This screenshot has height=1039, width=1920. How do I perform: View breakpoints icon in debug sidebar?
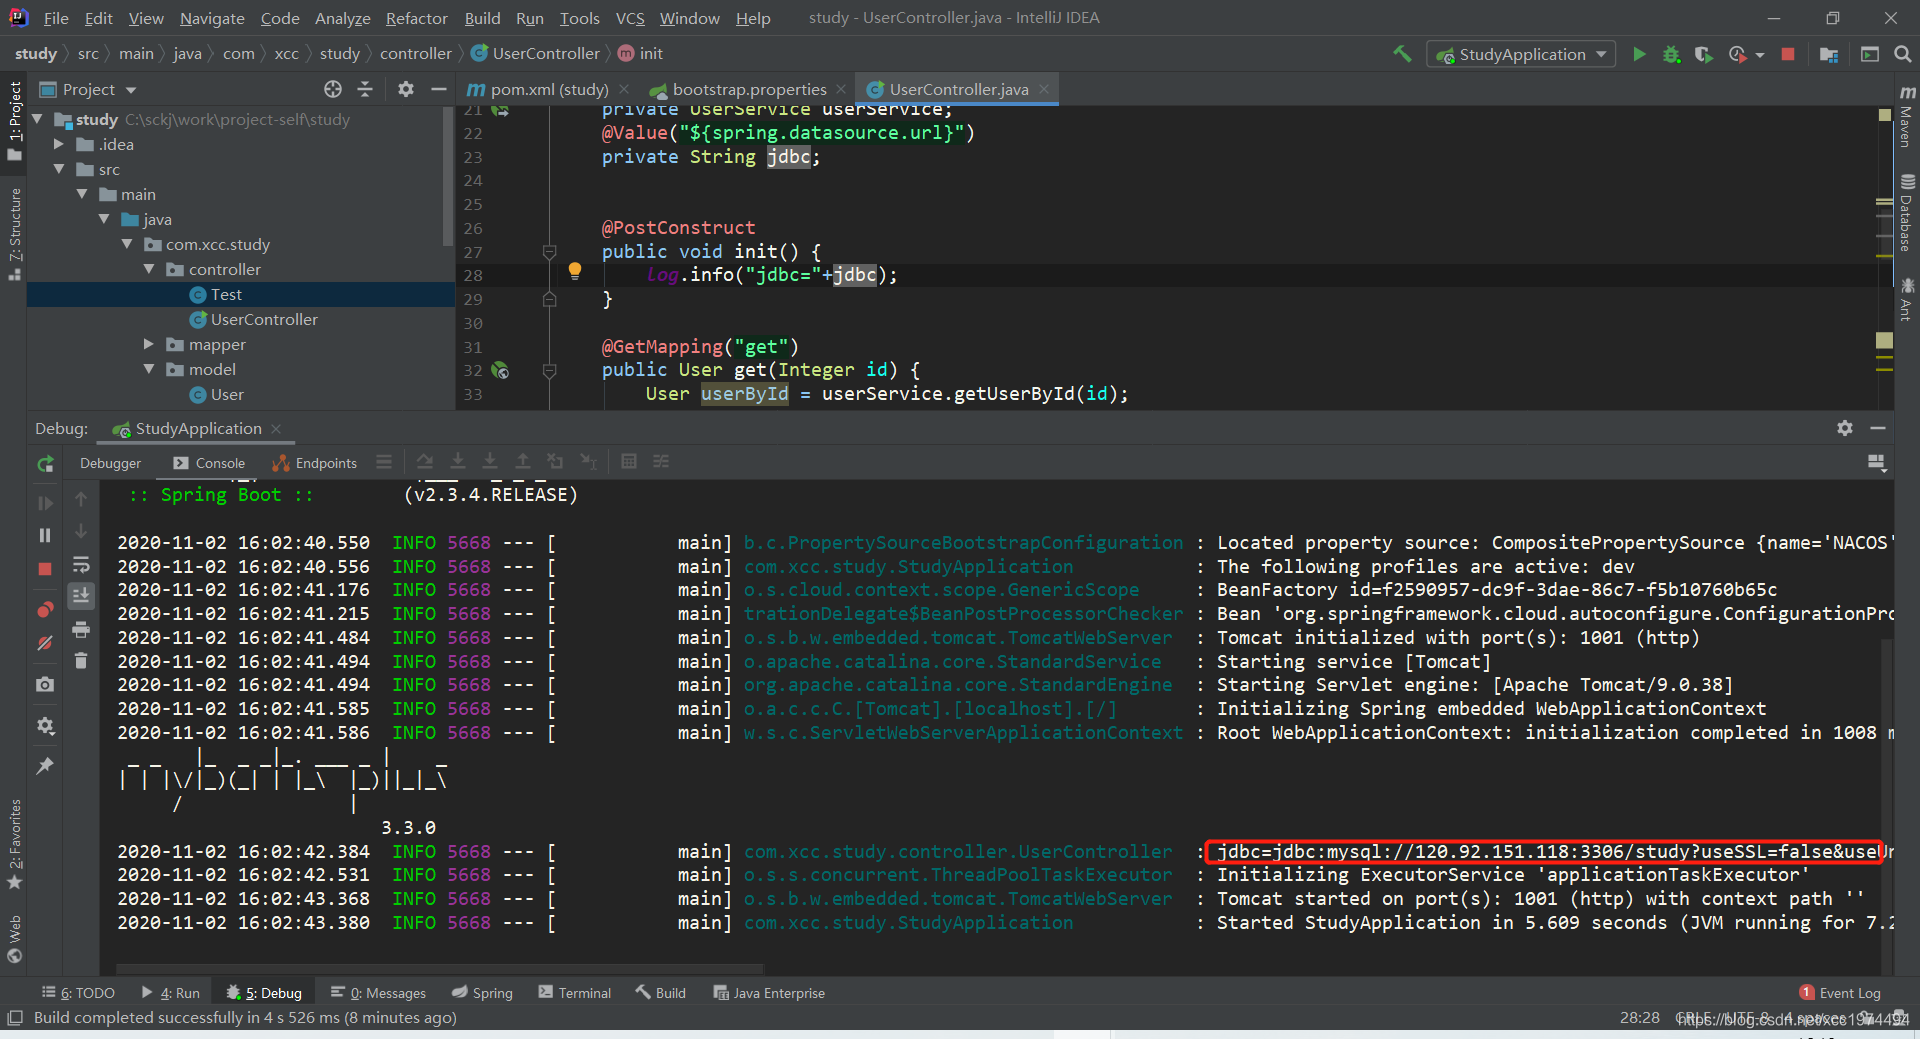(x=45, y=609)
